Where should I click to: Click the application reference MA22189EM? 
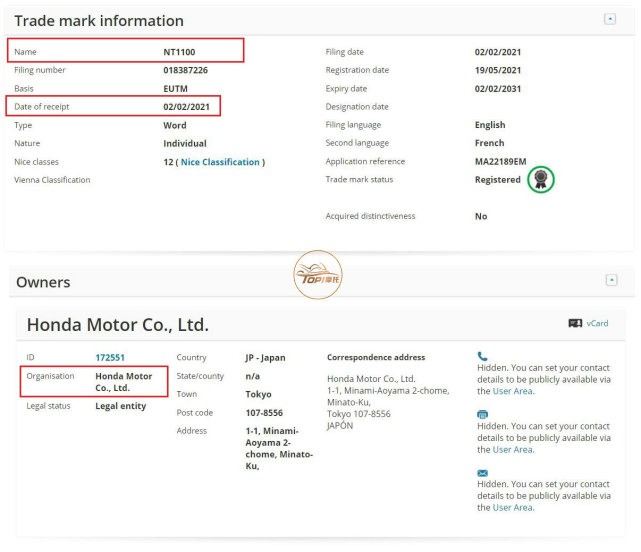pos(500,162)
